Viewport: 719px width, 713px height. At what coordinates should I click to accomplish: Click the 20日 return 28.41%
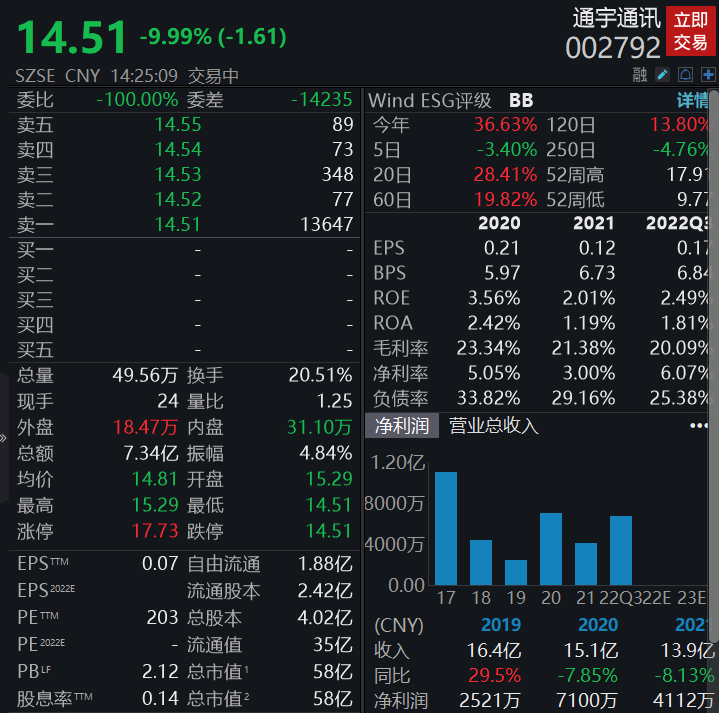point(505,175)
